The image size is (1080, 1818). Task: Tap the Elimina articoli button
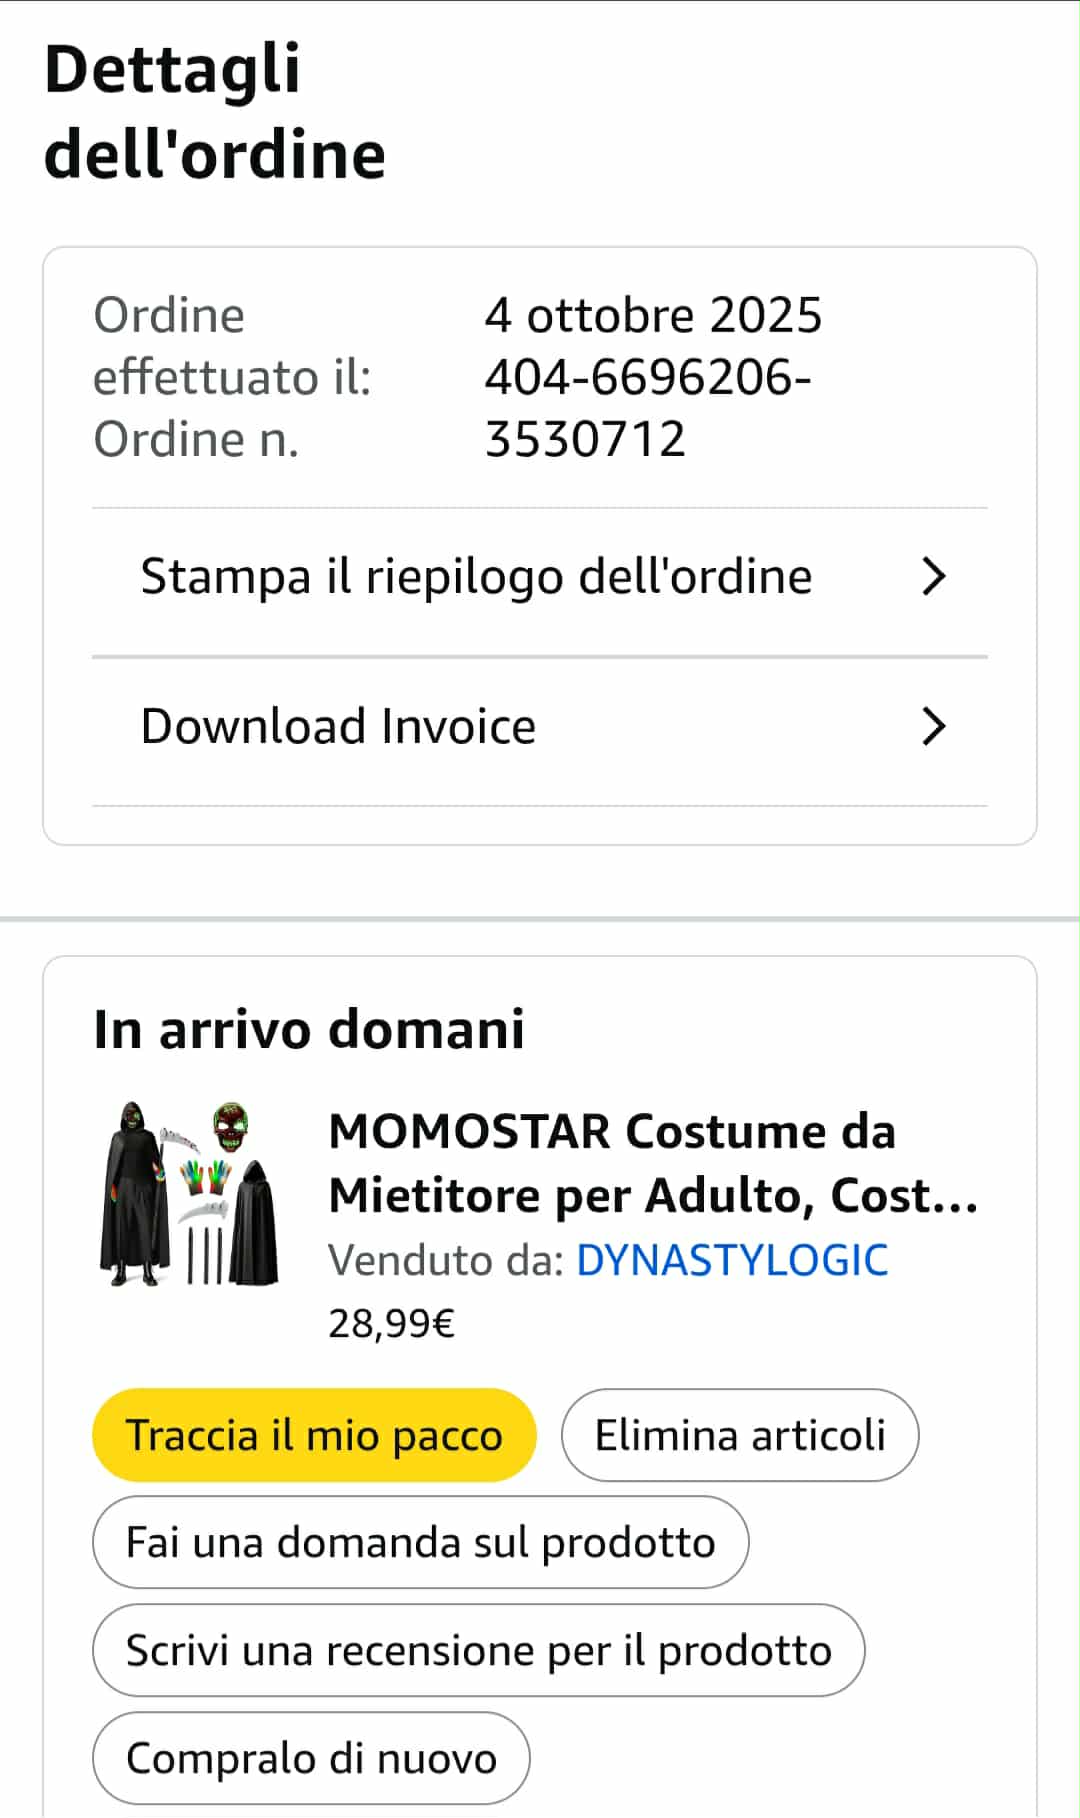point(739,1435)
